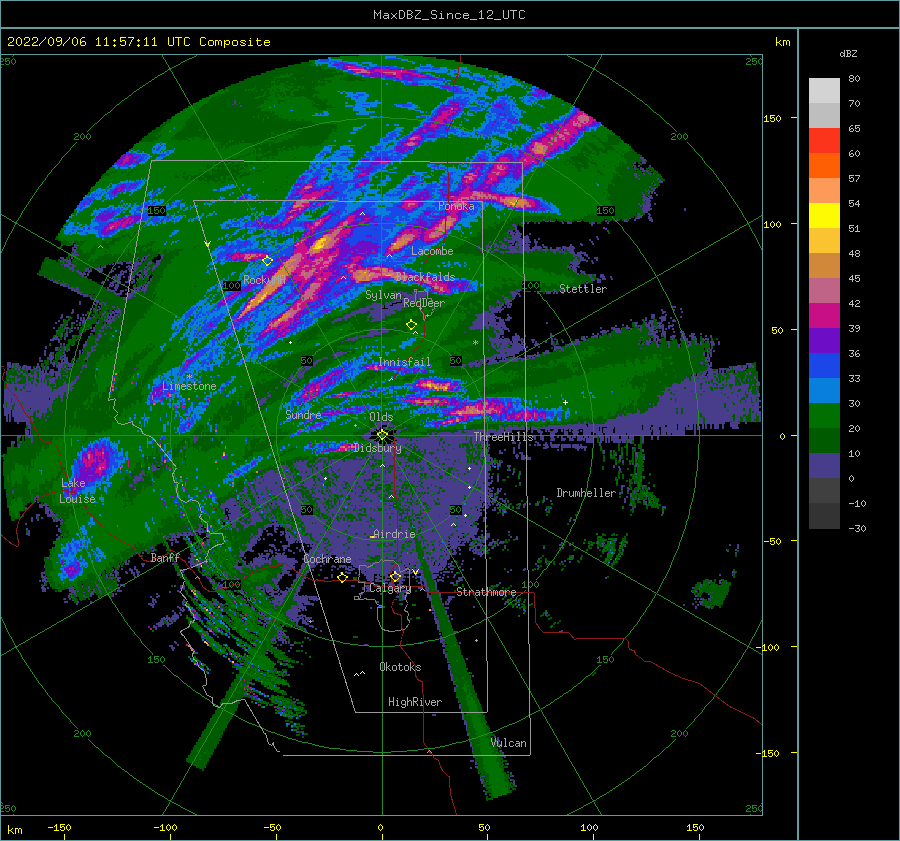The image size is (900, 841).
Task: Click the 2022/09/06 11:57:11 UTC Composite timestamp
Action: pyautogui.click(x=138, y=42)
